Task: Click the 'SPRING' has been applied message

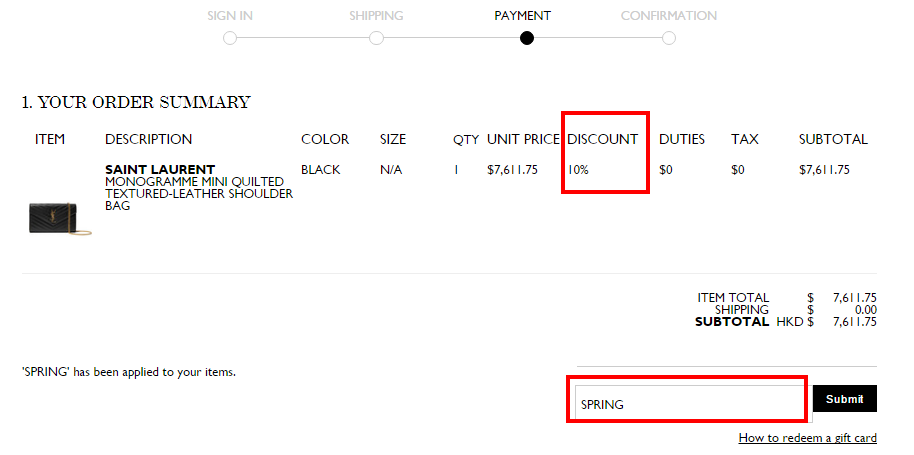Action: [x=129, y=372]
